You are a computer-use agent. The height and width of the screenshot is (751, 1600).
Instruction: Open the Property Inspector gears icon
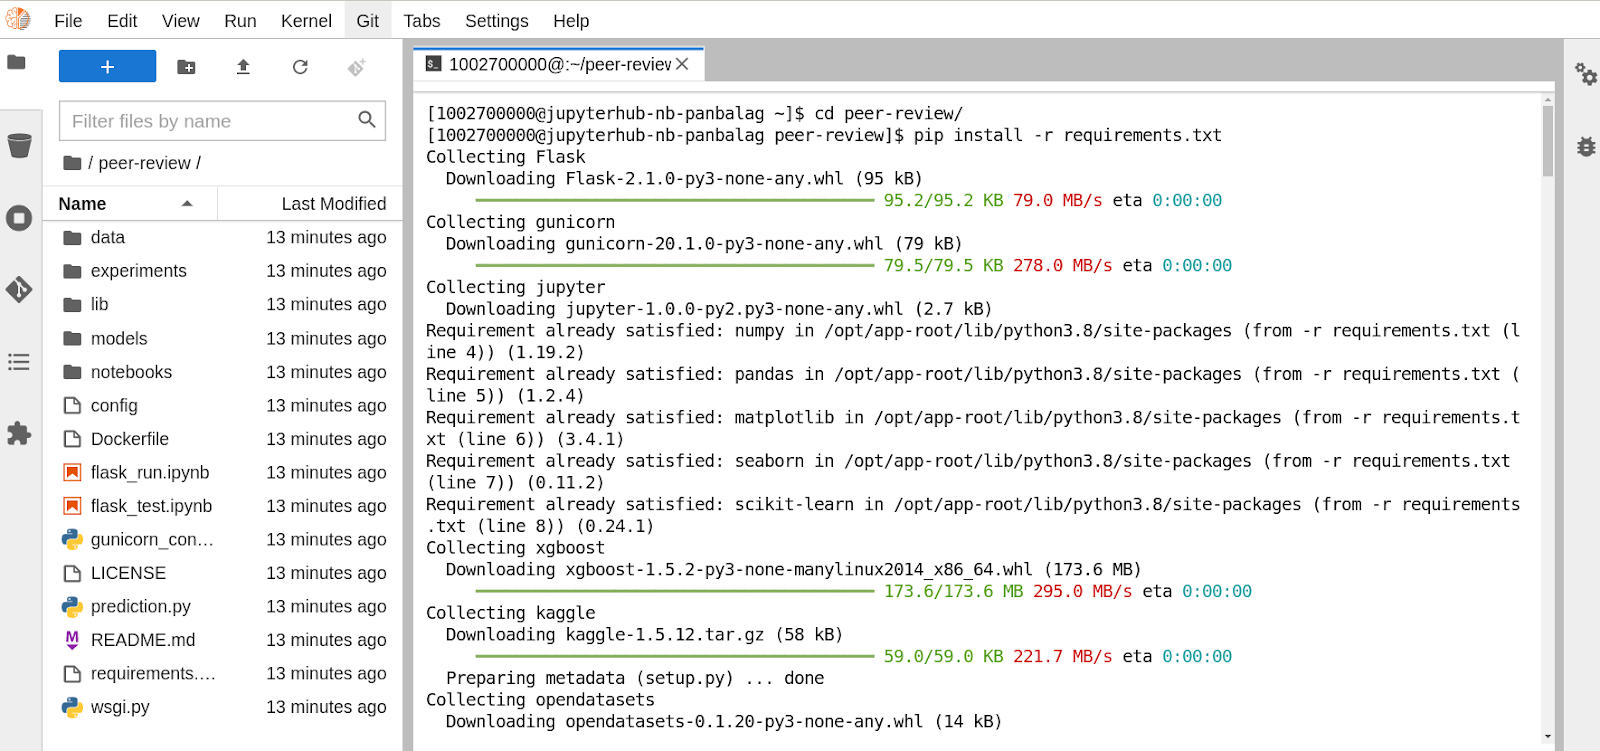click(x=1585, y=74)
